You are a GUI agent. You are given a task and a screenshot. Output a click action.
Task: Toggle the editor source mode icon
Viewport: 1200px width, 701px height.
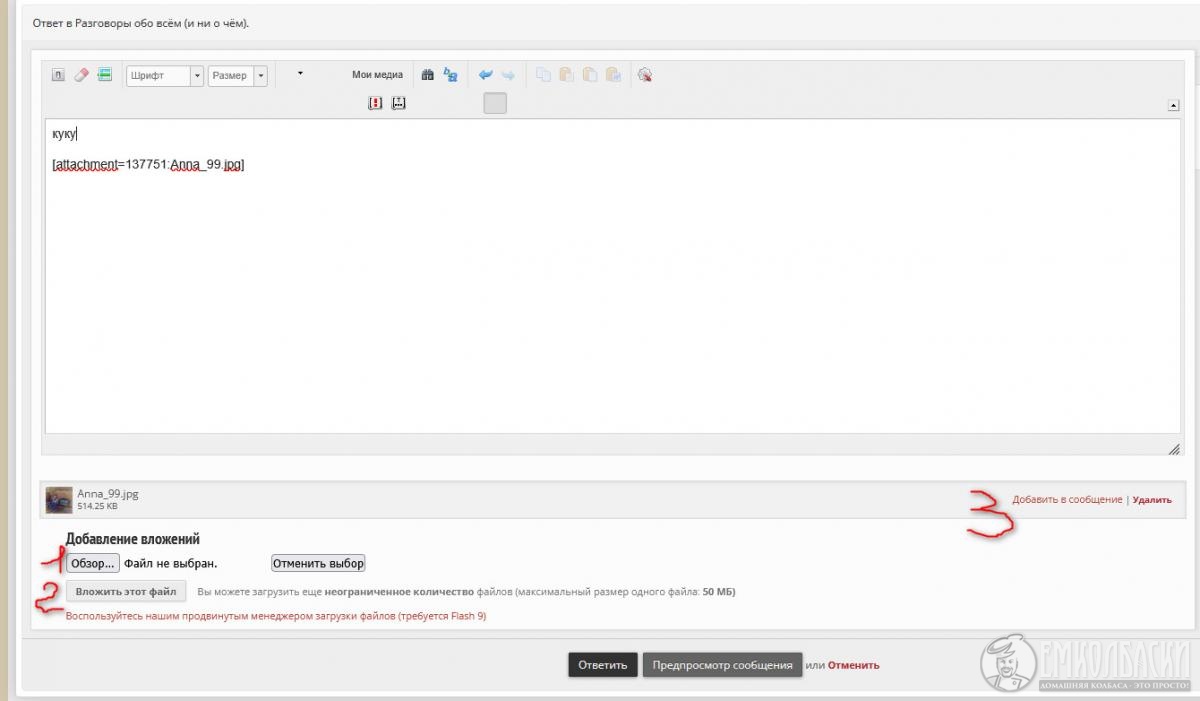(x=58, y=75)
